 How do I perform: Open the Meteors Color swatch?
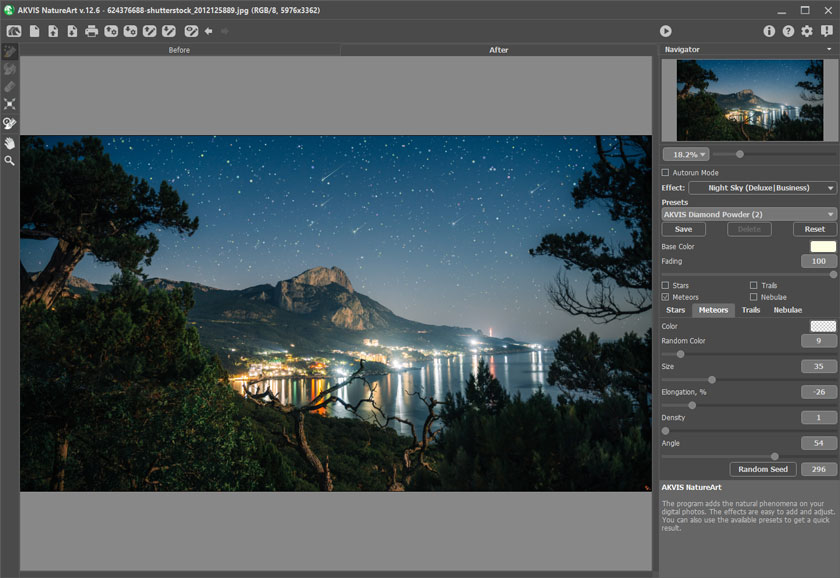[823, 326]
